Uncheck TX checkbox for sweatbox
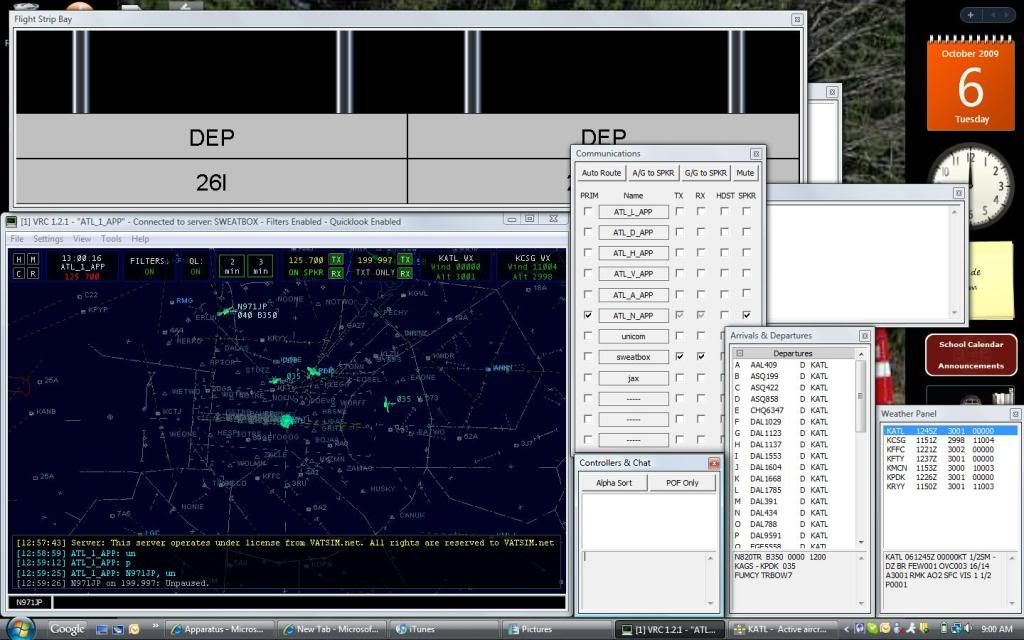 (680, 357)
